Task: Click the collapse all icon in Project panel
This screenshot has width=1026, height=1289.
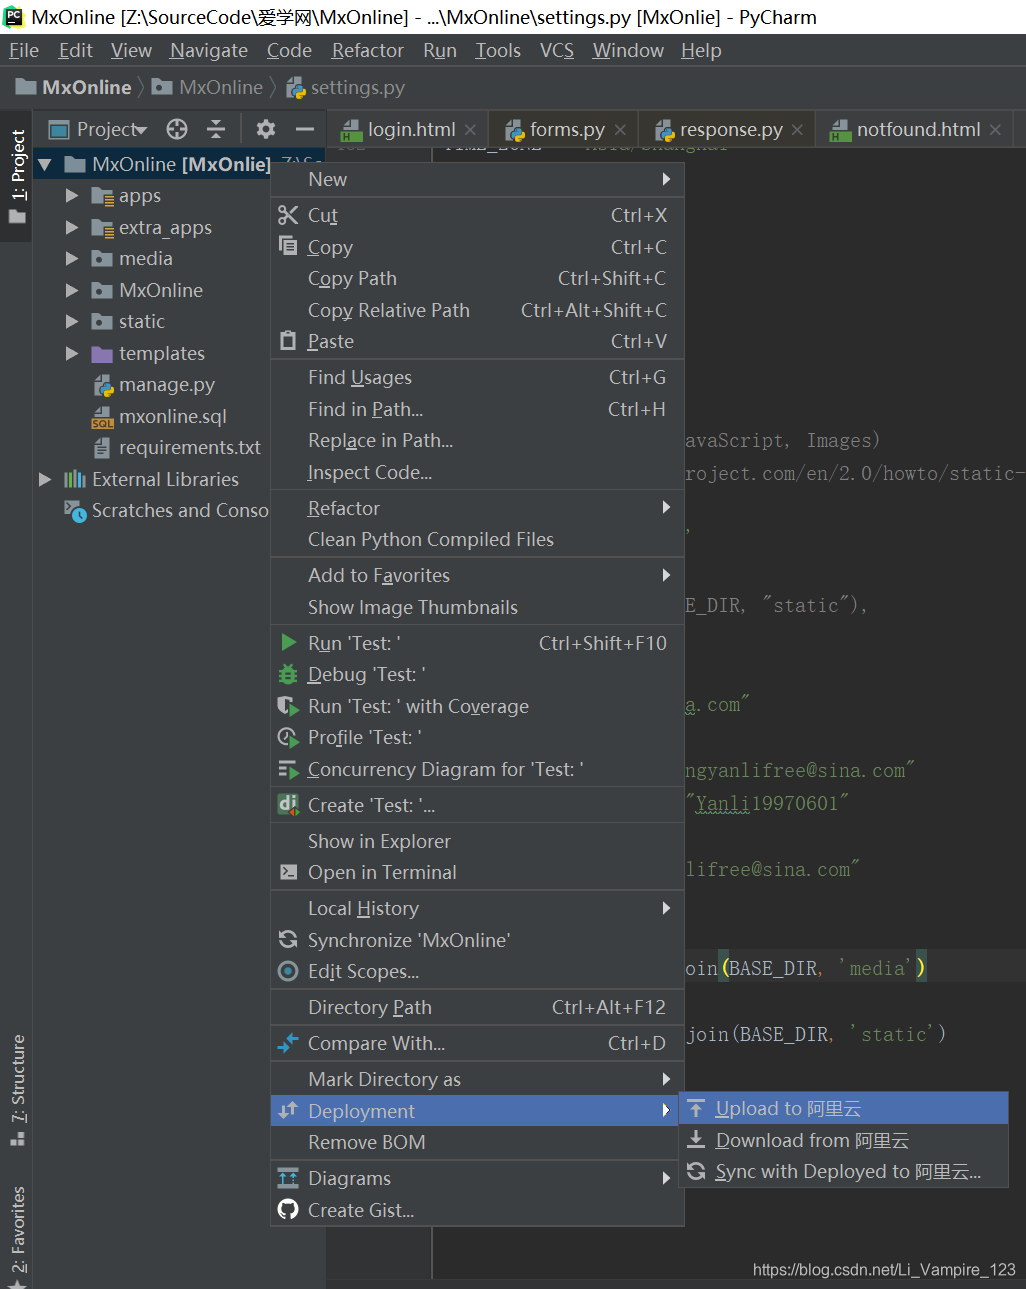Action: coord(216,129)
